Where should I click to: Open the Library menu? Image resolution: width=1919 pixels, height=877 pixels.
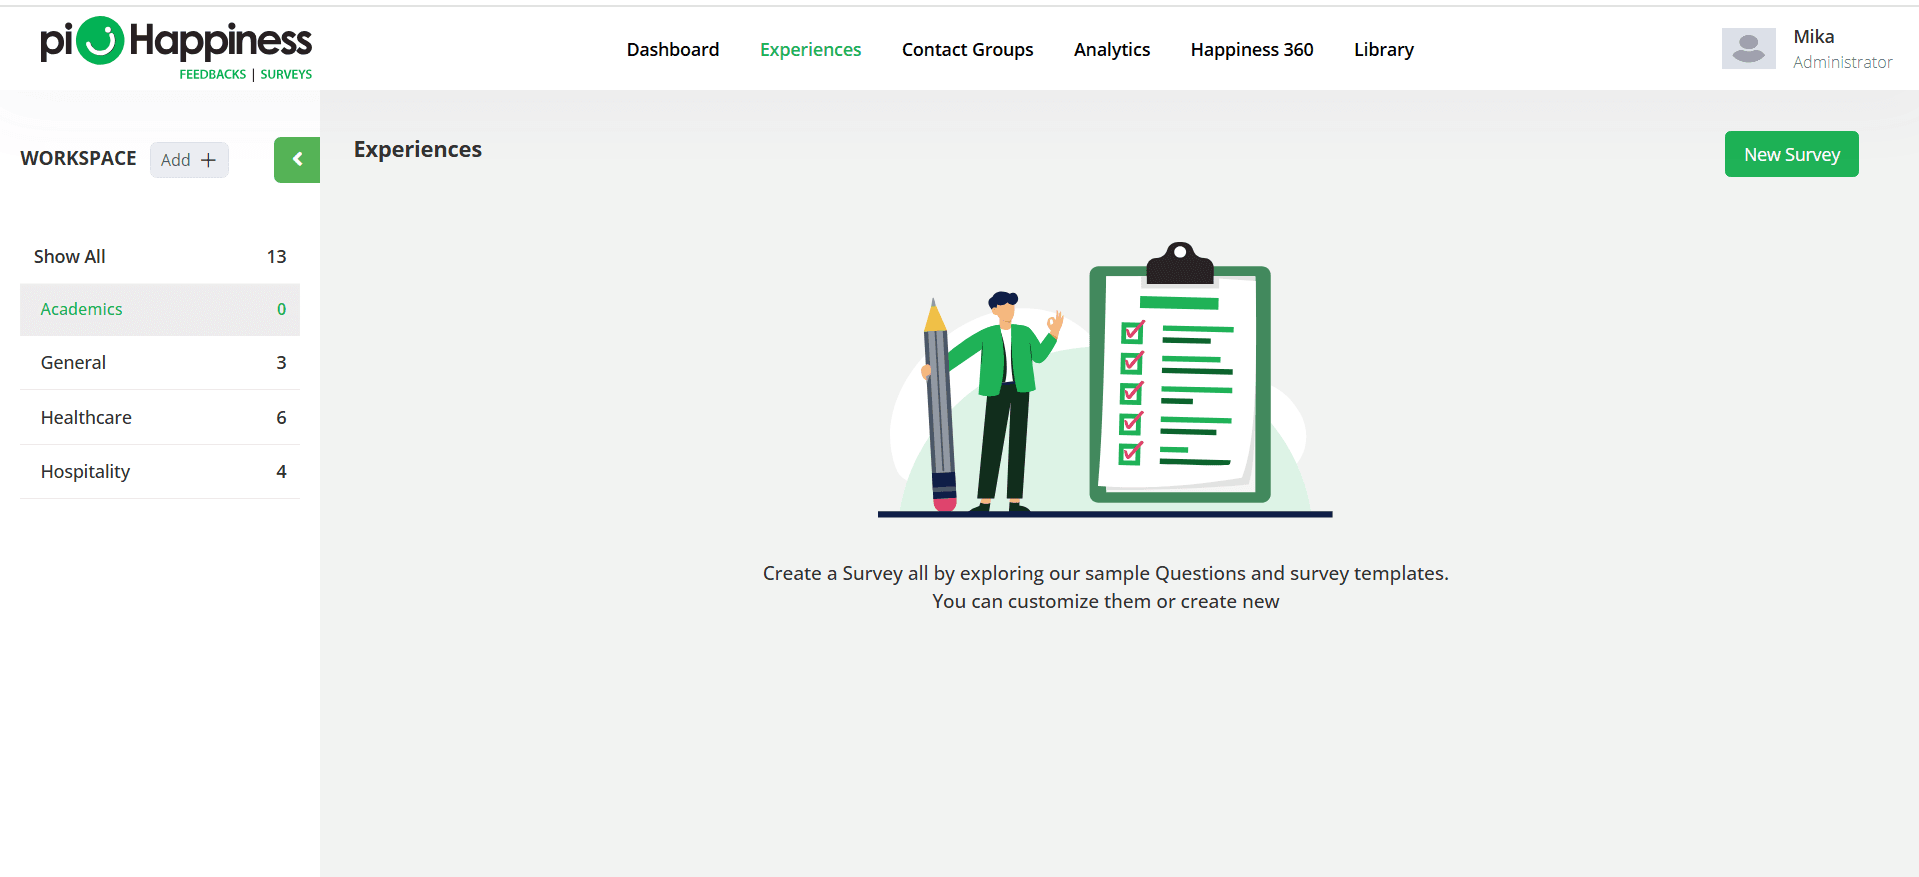click(1383, 50)
